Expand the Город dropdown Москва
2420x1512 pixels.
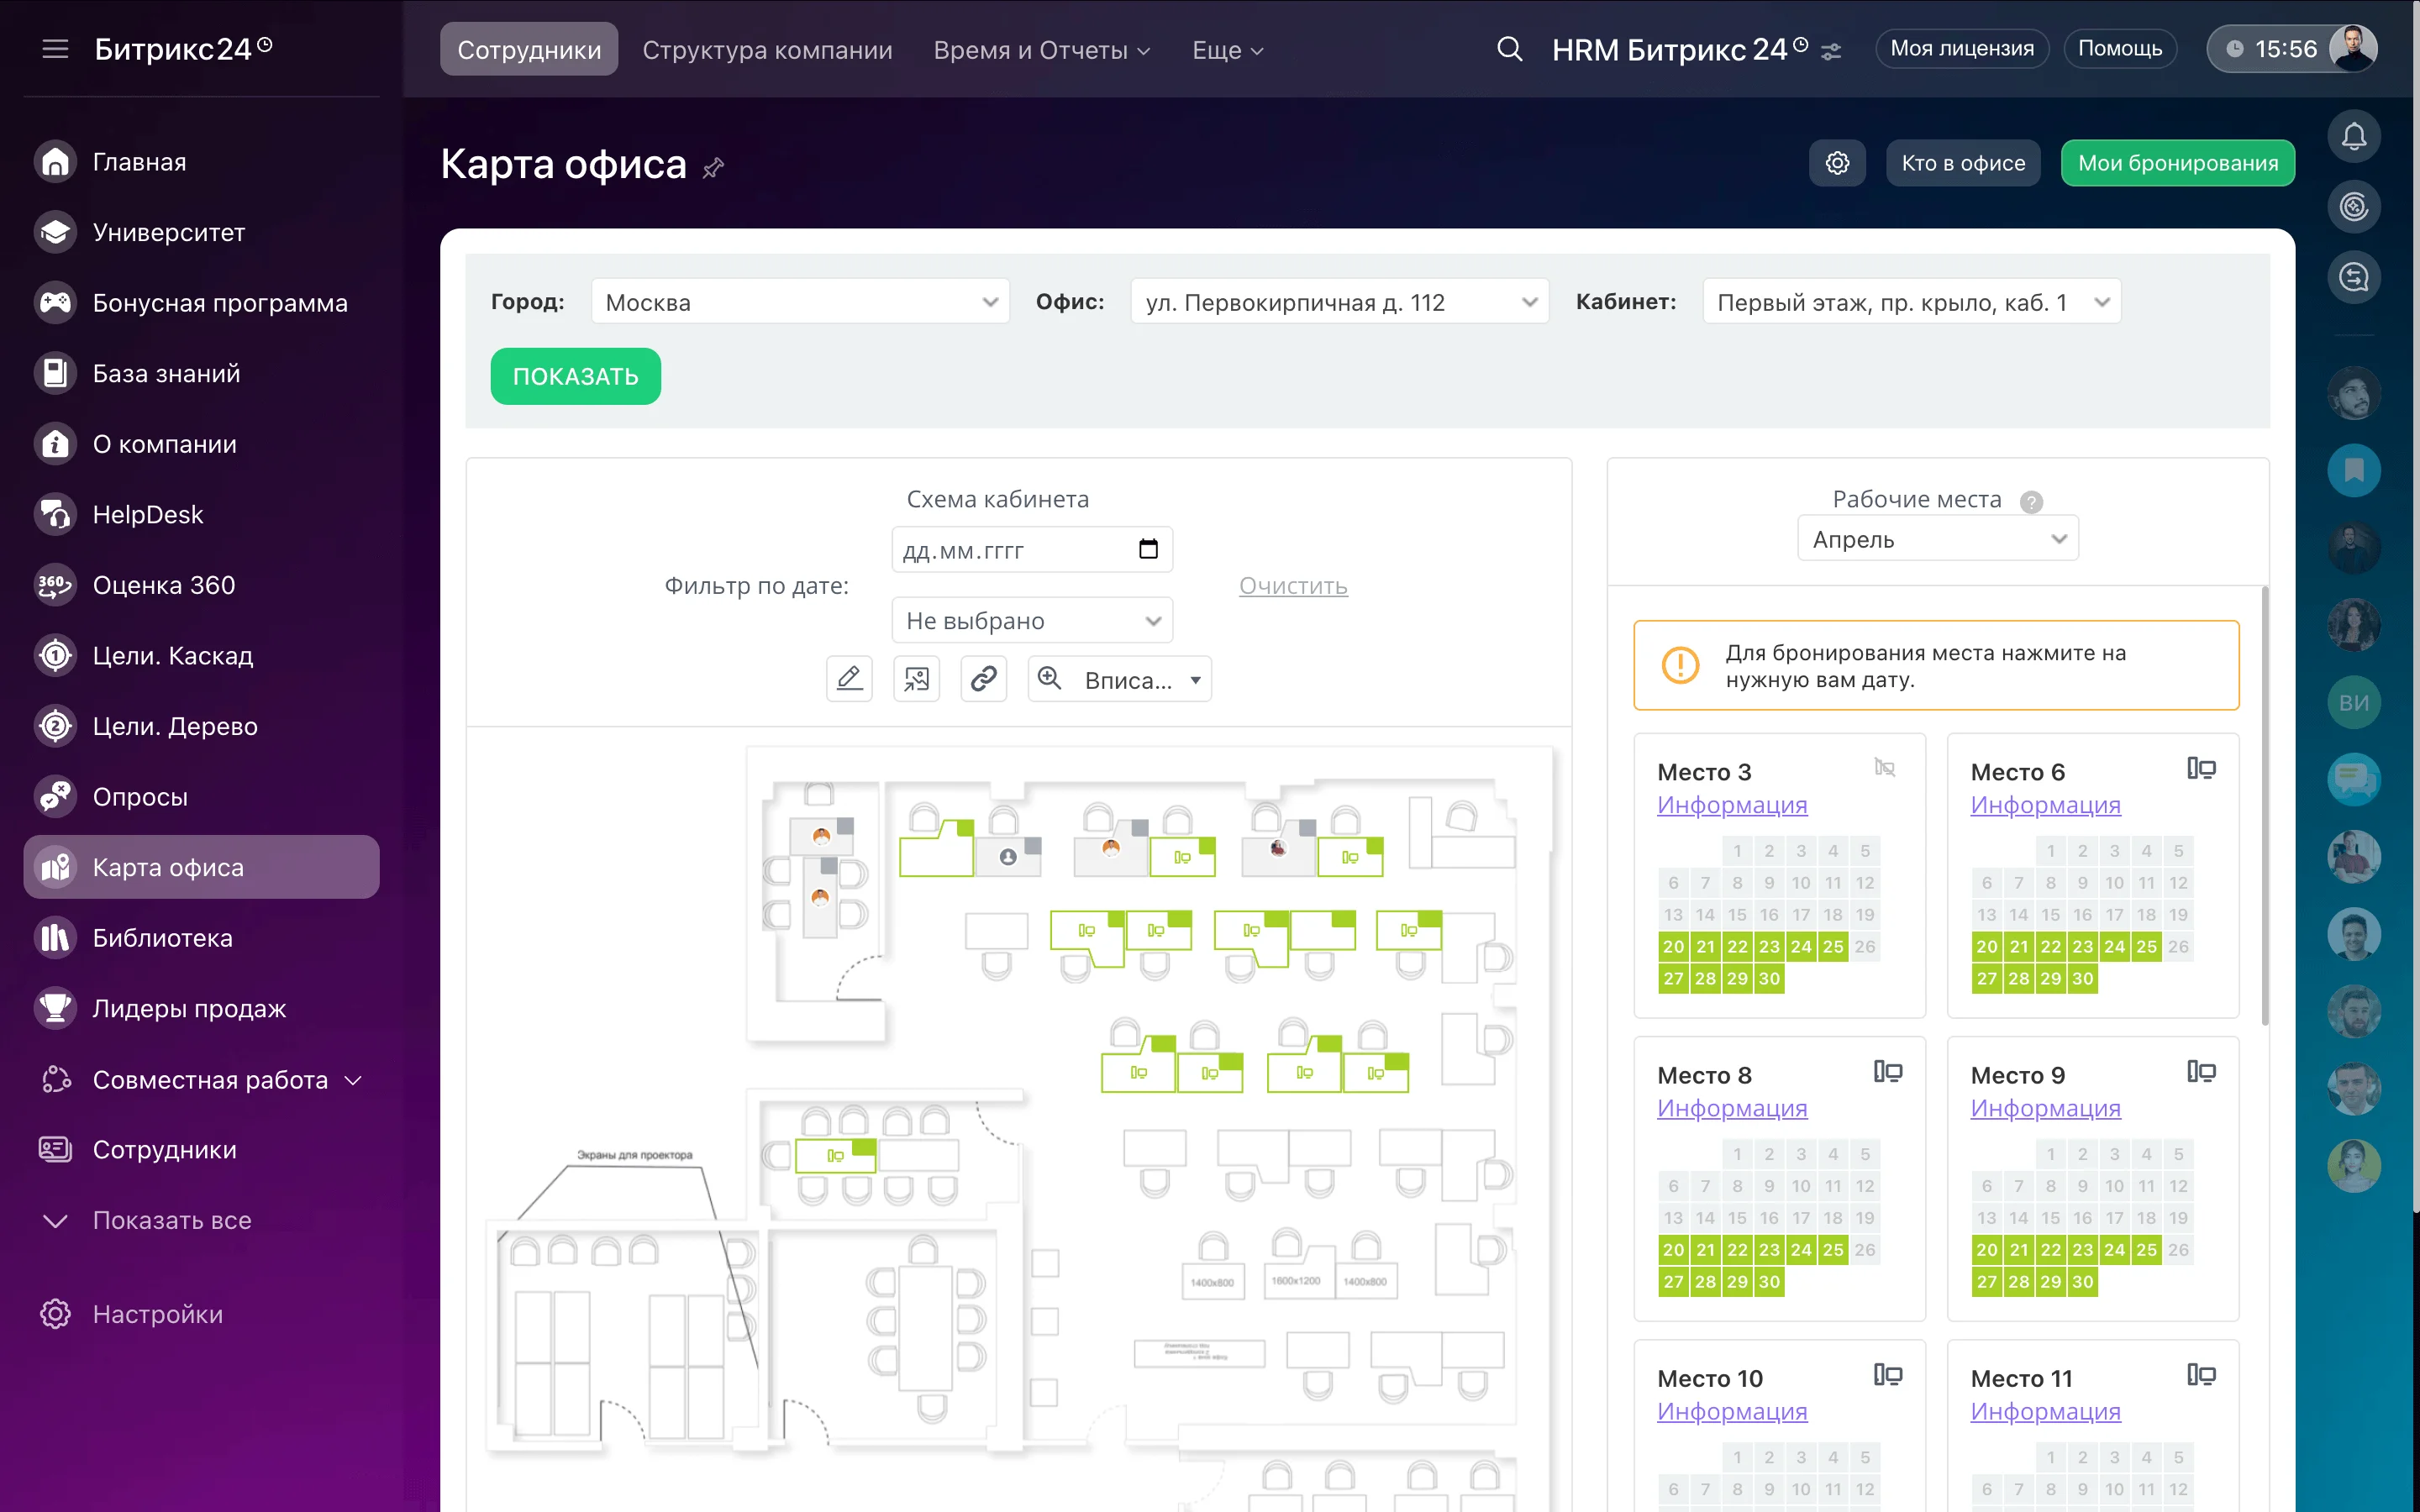pyautogui.click(x=800, y=301)
